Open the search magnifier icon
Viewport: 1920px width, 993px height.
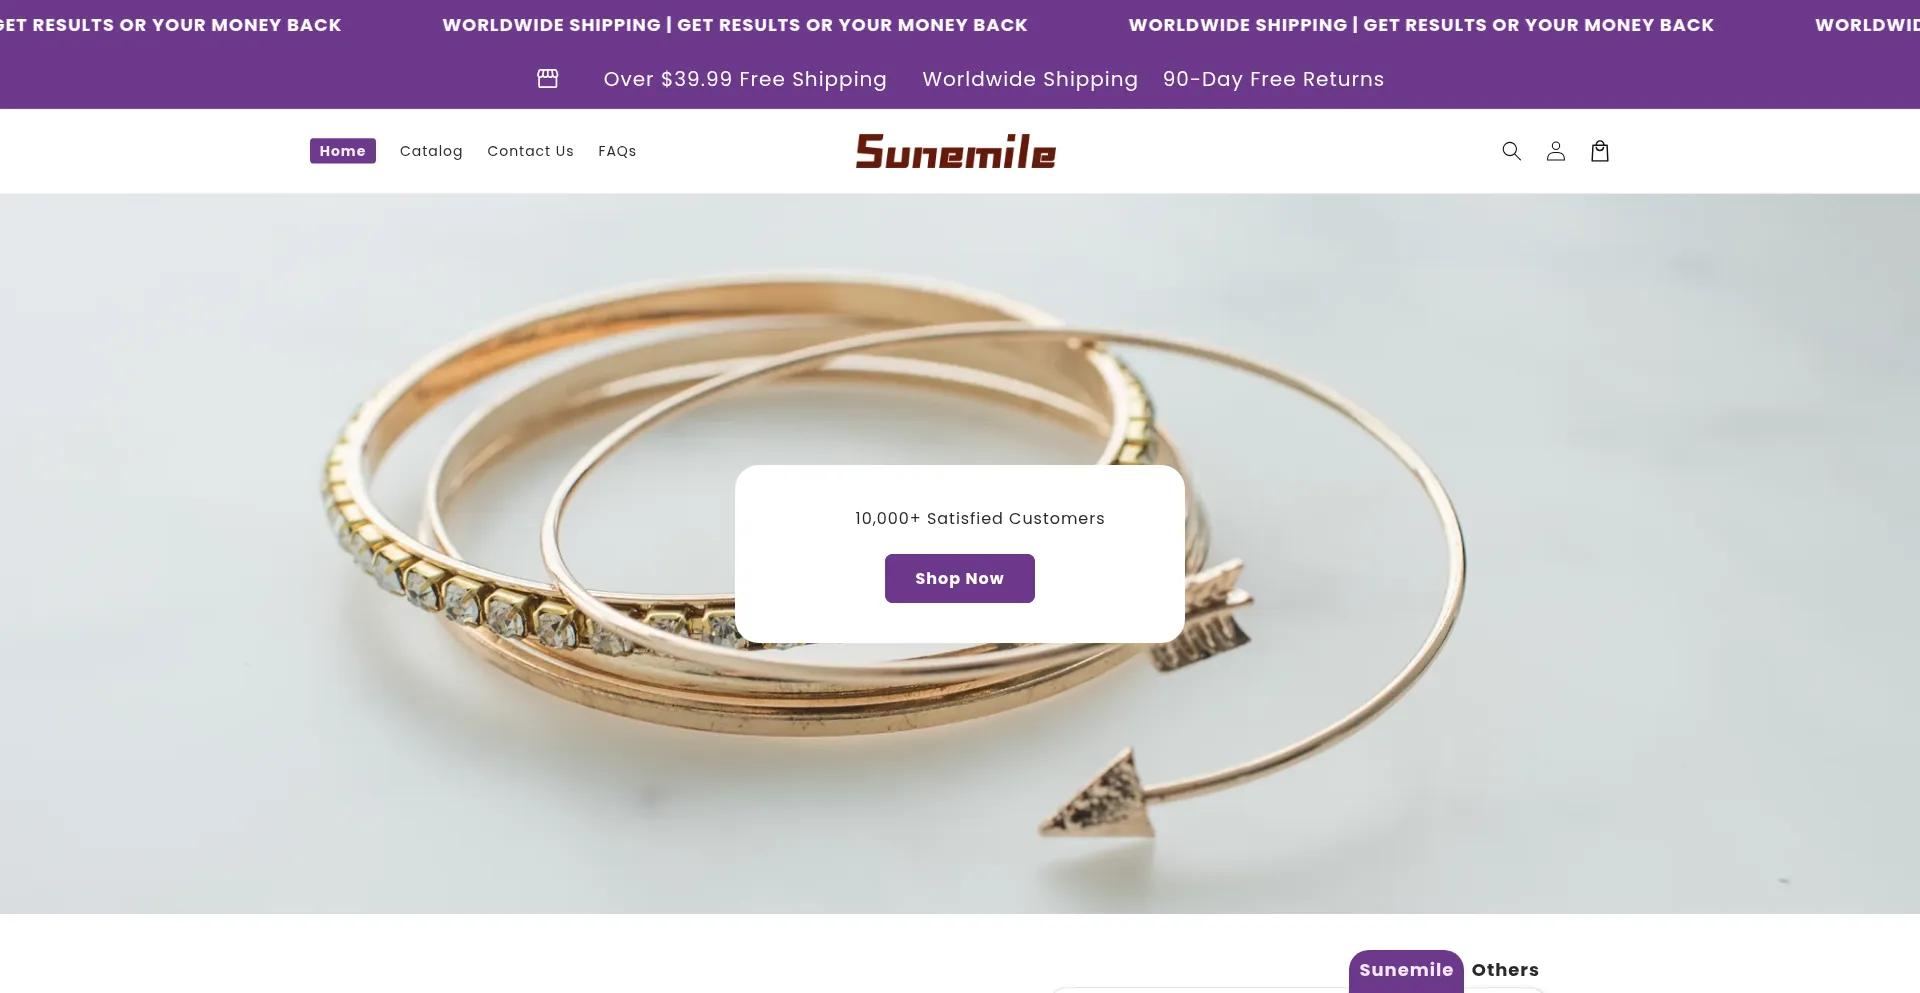(x=1511, y=151)
